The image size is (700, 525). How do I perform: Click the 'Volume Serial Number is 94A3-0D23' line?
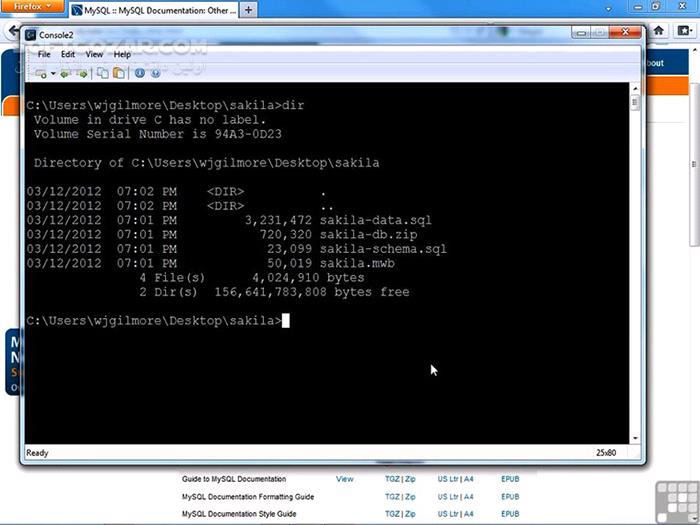(x=158, y=134)
